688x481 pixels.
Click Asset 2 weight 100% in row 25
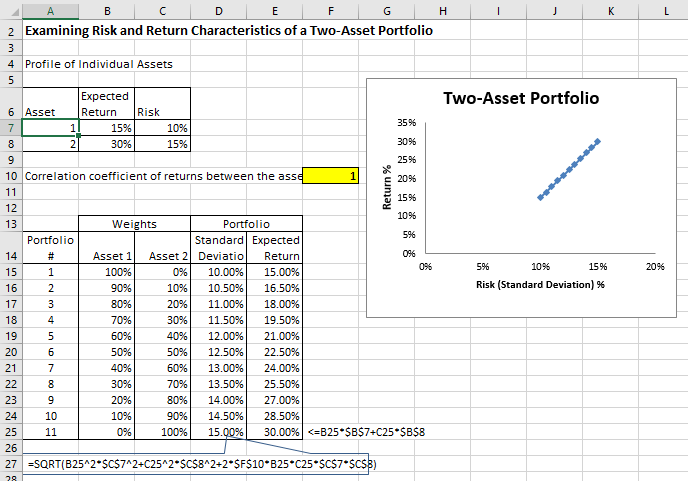coord(162,432)
